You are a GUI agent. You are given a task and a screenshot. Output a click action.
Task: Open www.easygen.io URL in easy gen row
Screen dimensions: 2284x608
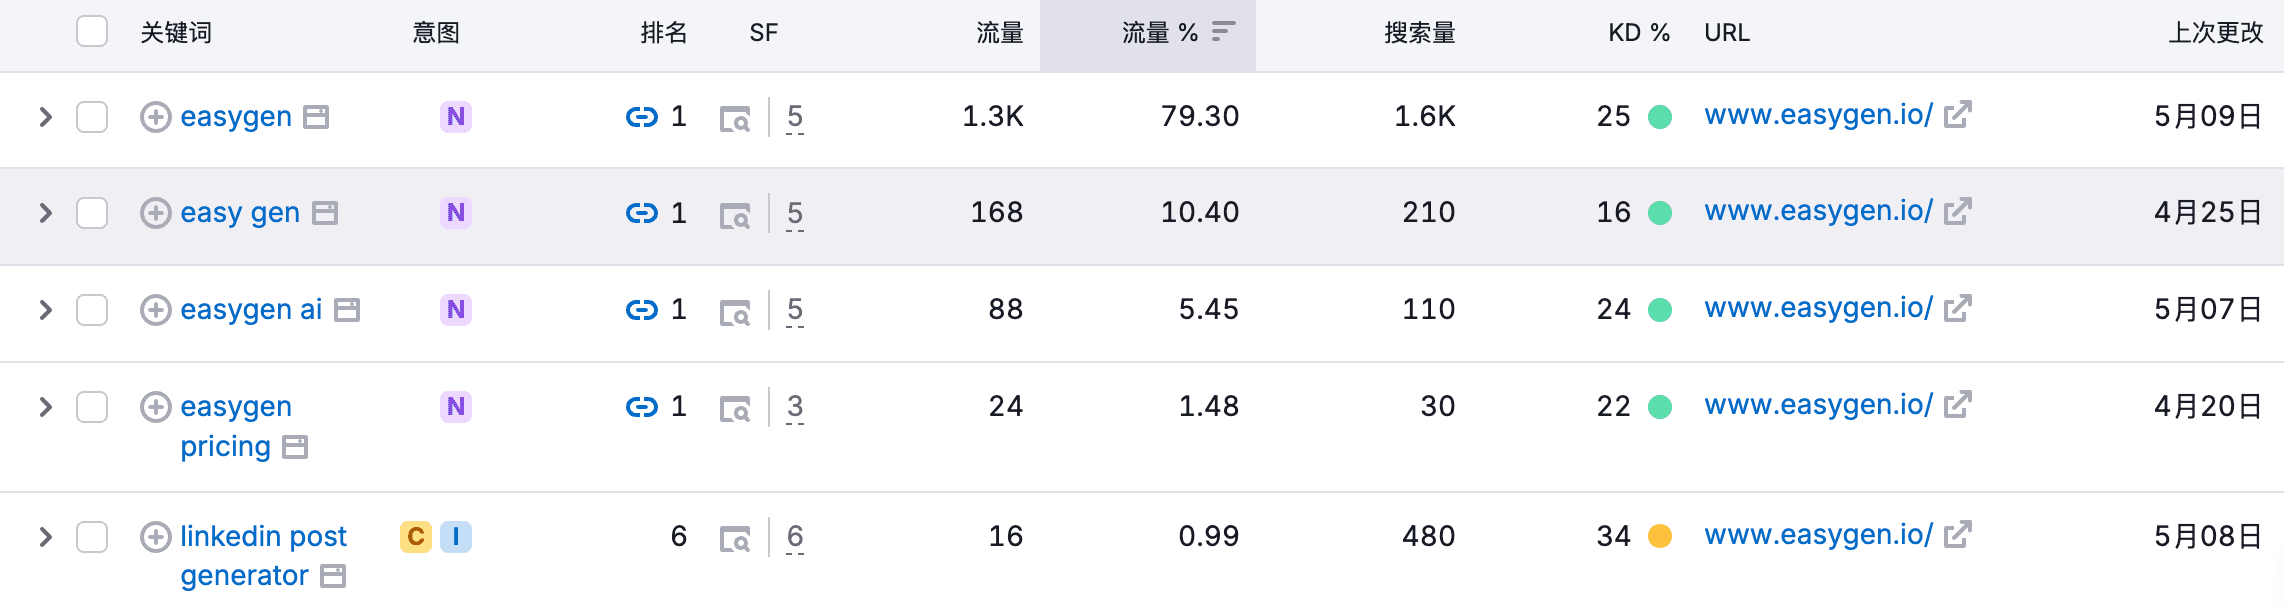point(1818,211)
